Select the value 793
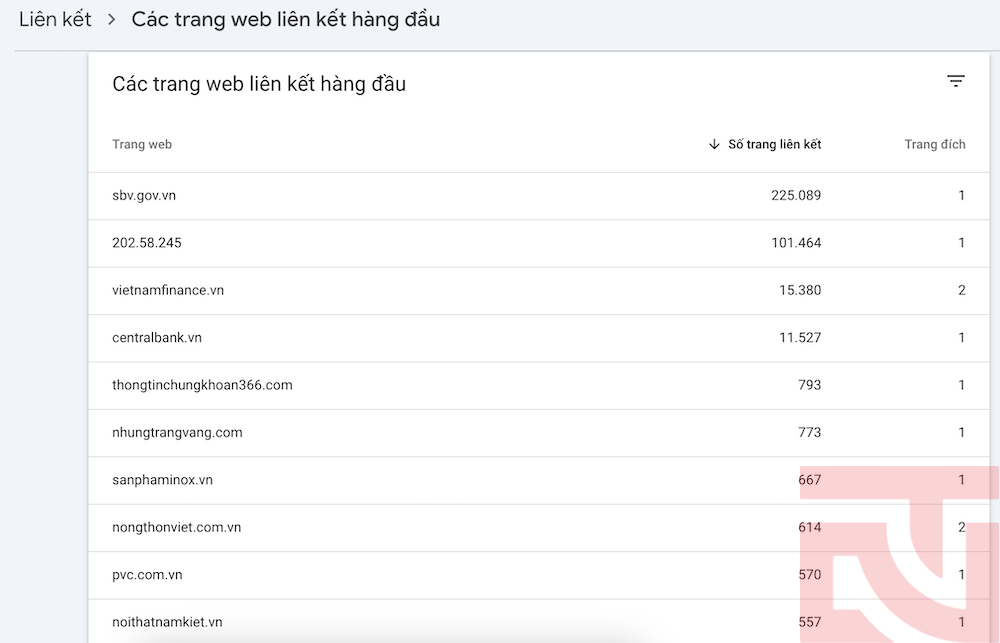1000x643 pixels. coord(809,385)
